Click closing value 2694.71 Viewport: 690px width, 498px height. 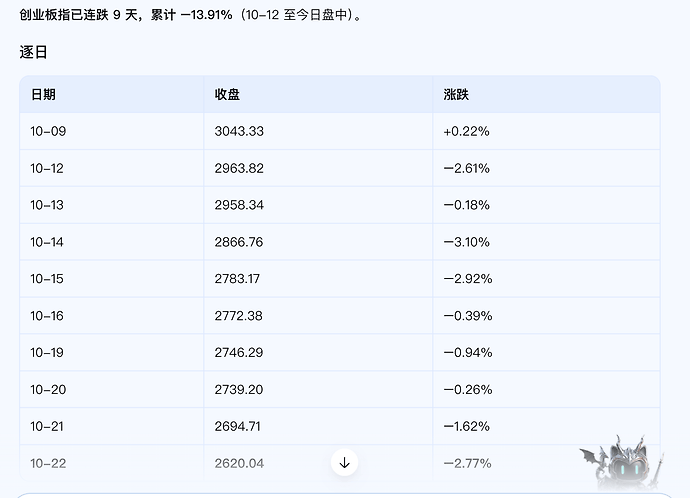pyautogui.click(x=238, y=426)
